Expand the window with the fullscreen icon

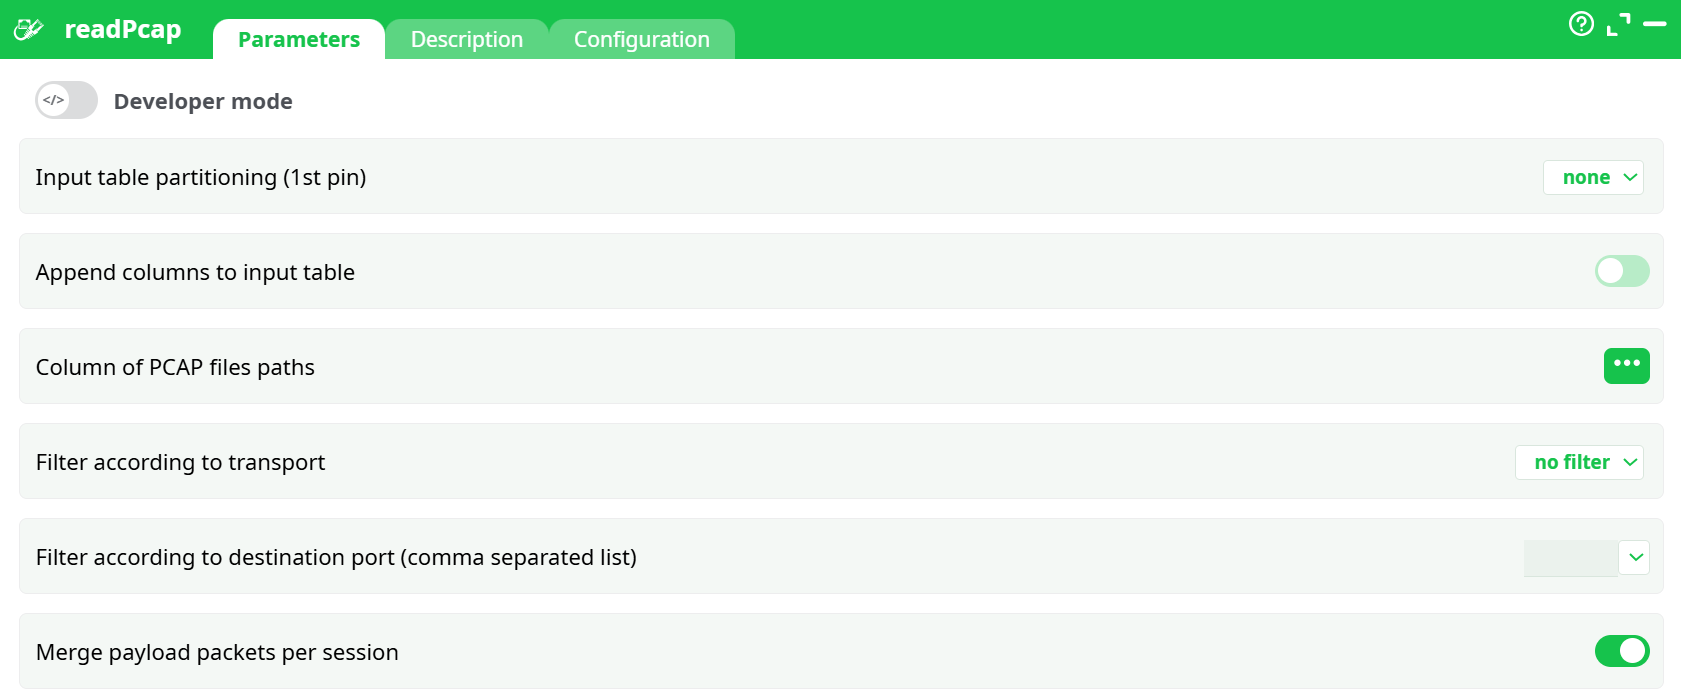tap(1618, 24)
